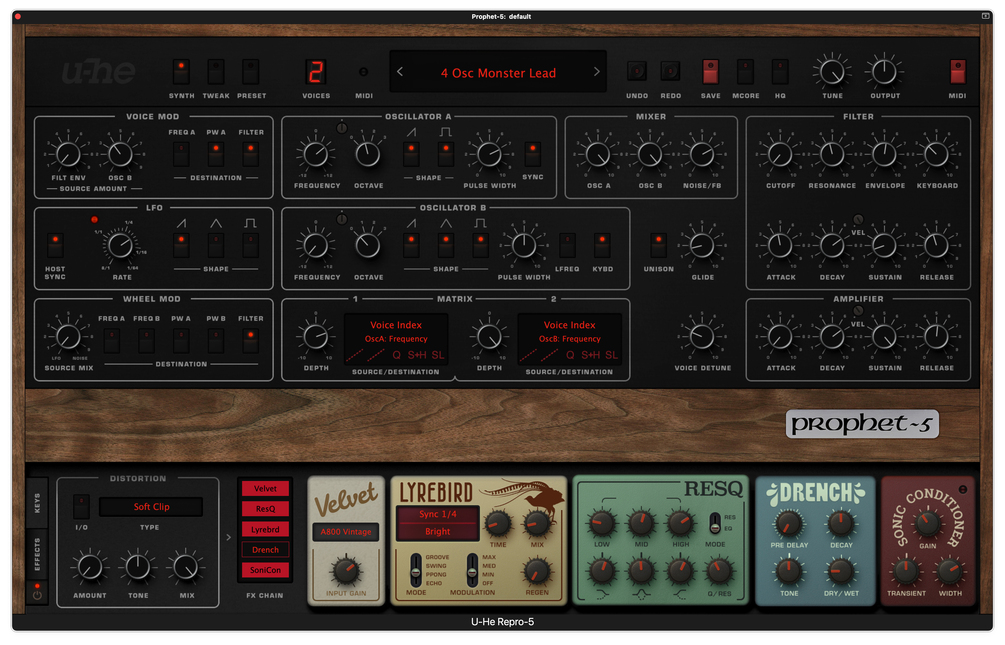Viewport: 1005px width, 645px height.
Task: Toggle the Distortion I/O switch
Action: [x=81, y=507]
